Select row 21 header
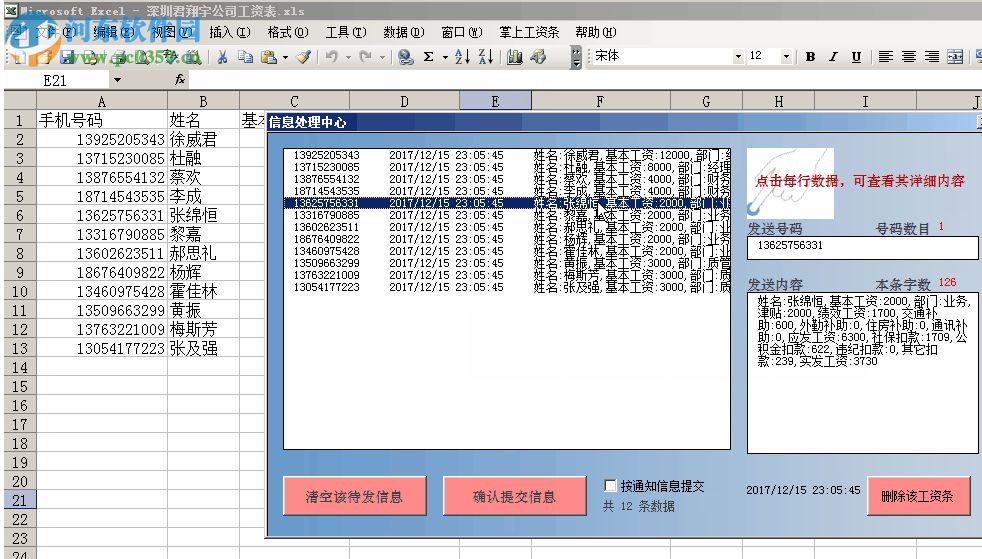 click(x=20, y=500)
